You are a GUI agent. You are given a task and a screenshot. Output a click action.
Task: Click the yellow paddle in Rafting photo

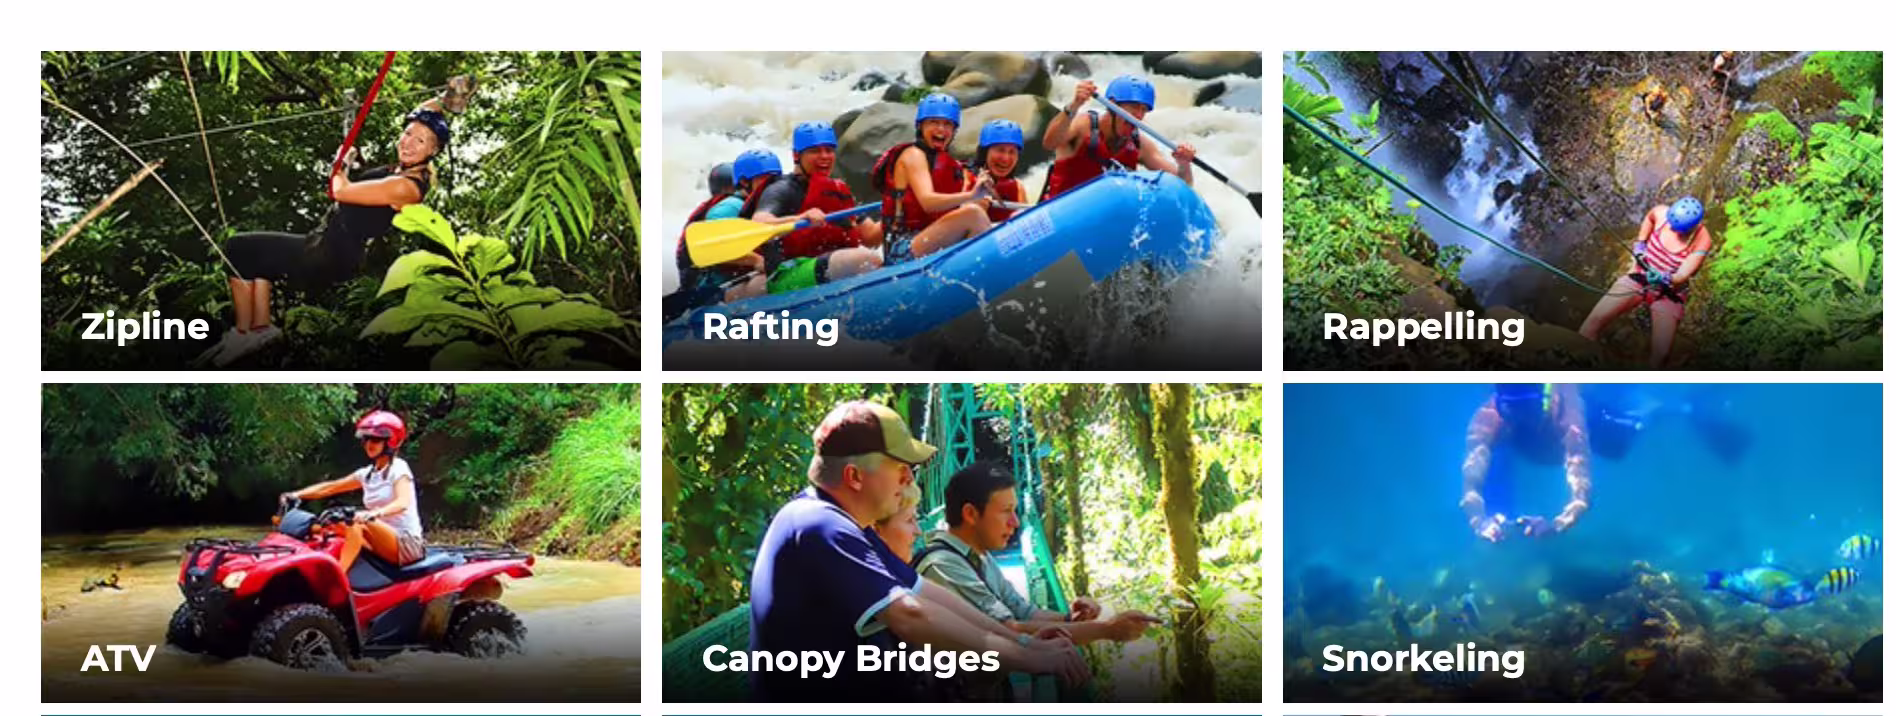click(735, 240)
